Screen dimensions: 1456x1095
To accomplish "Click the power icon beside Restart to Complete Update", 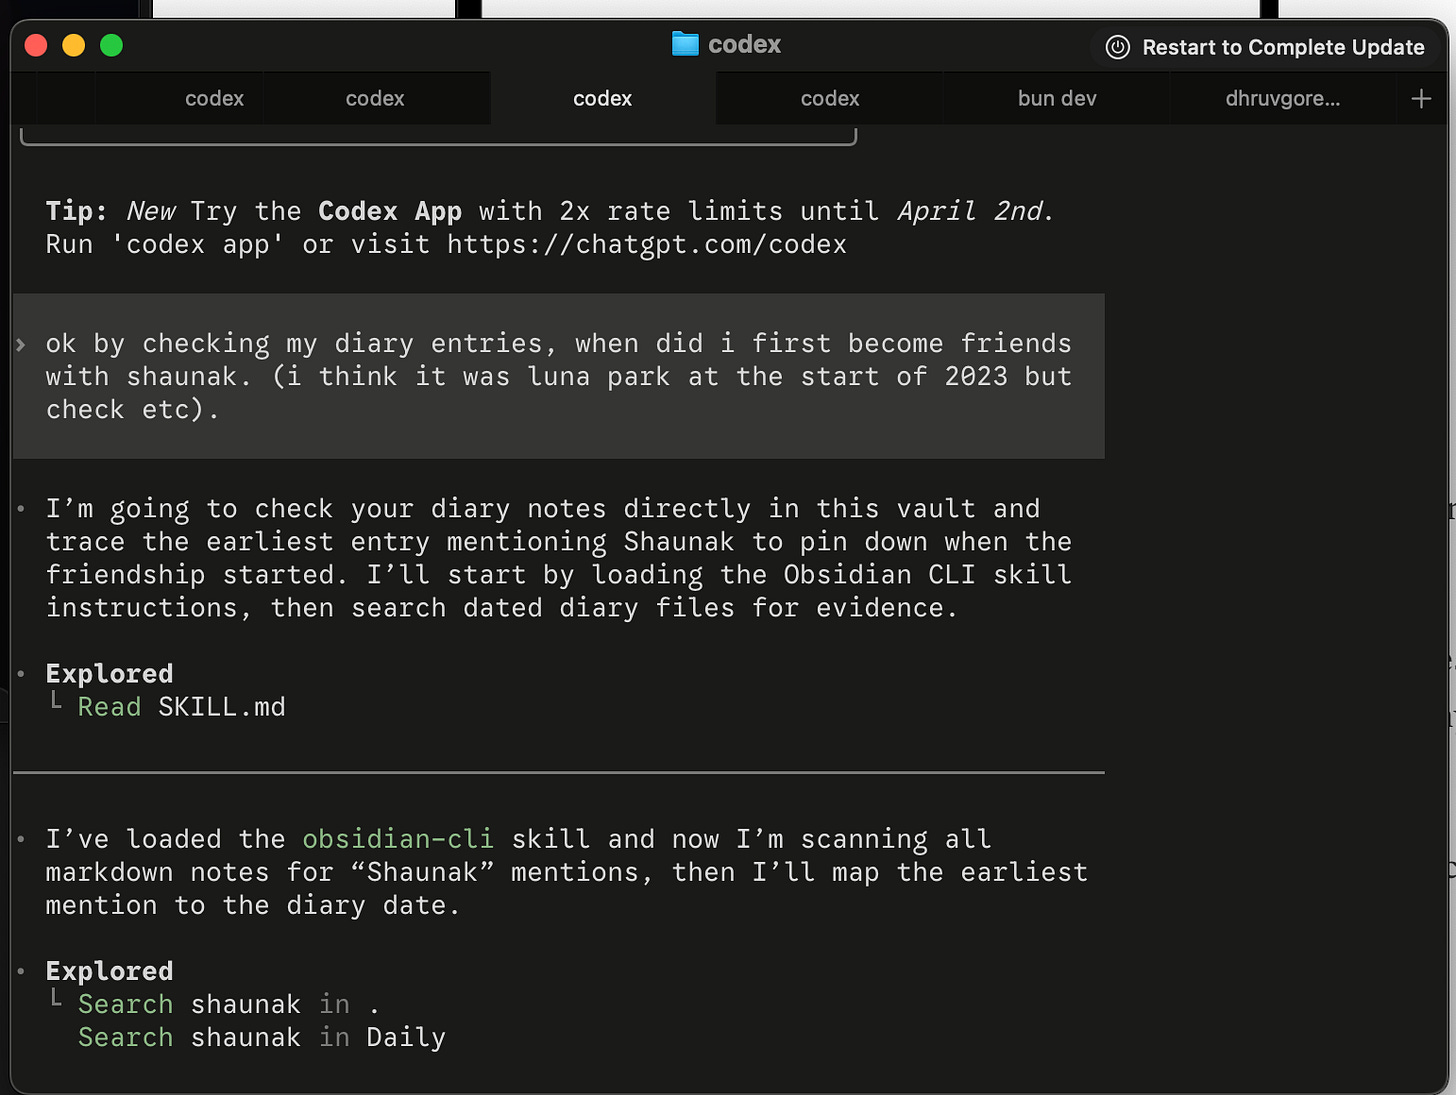I will coord(1117,47).
